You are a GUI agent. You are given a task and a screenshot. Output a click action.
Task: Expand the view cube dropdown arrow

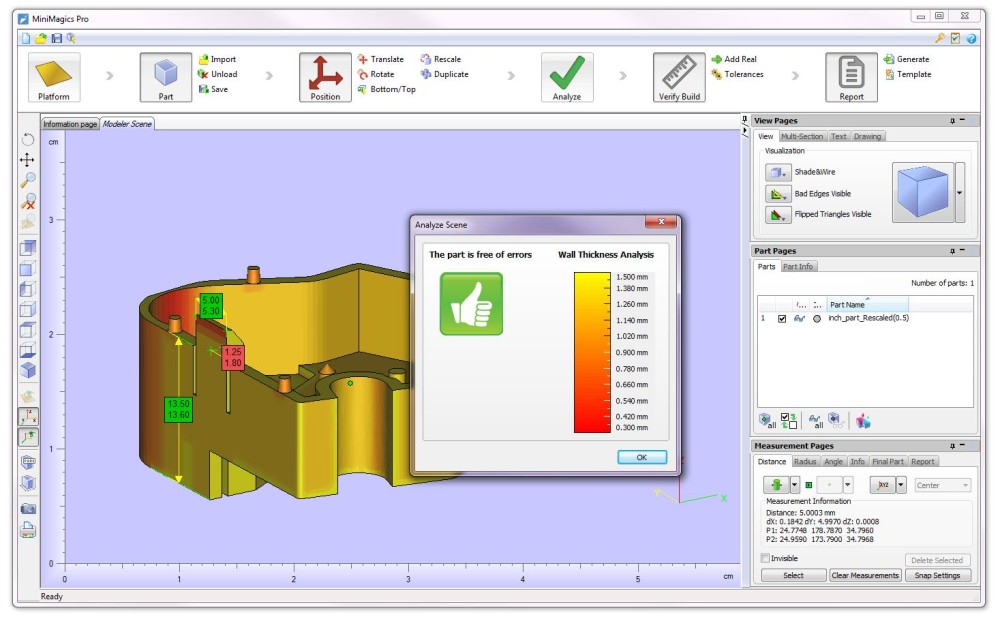(x=959, y=193)
